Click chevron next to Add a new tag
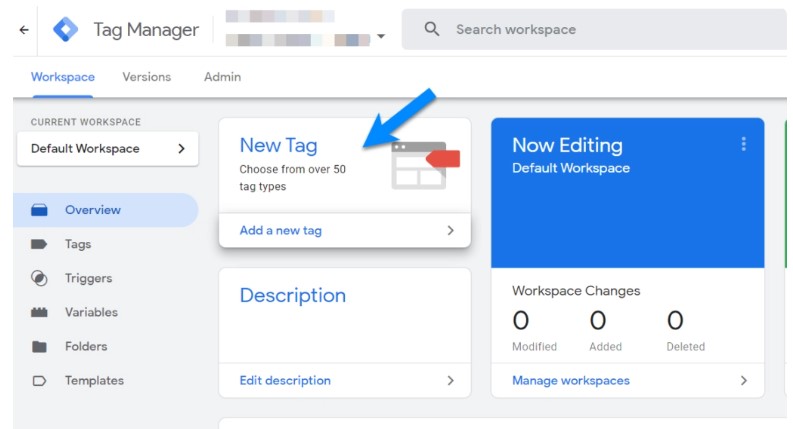Image resolution: width=793 pixels, height=429 pixels. tap(451, 231)
